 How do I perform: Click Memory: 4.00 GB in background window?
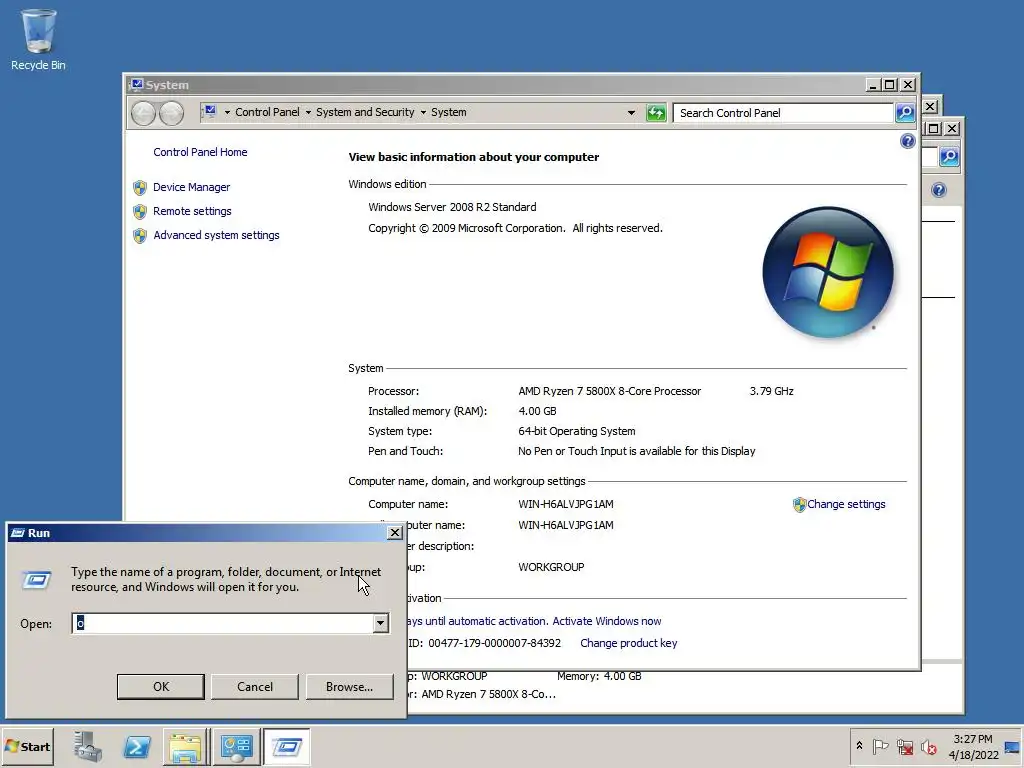tap(599, 677)
